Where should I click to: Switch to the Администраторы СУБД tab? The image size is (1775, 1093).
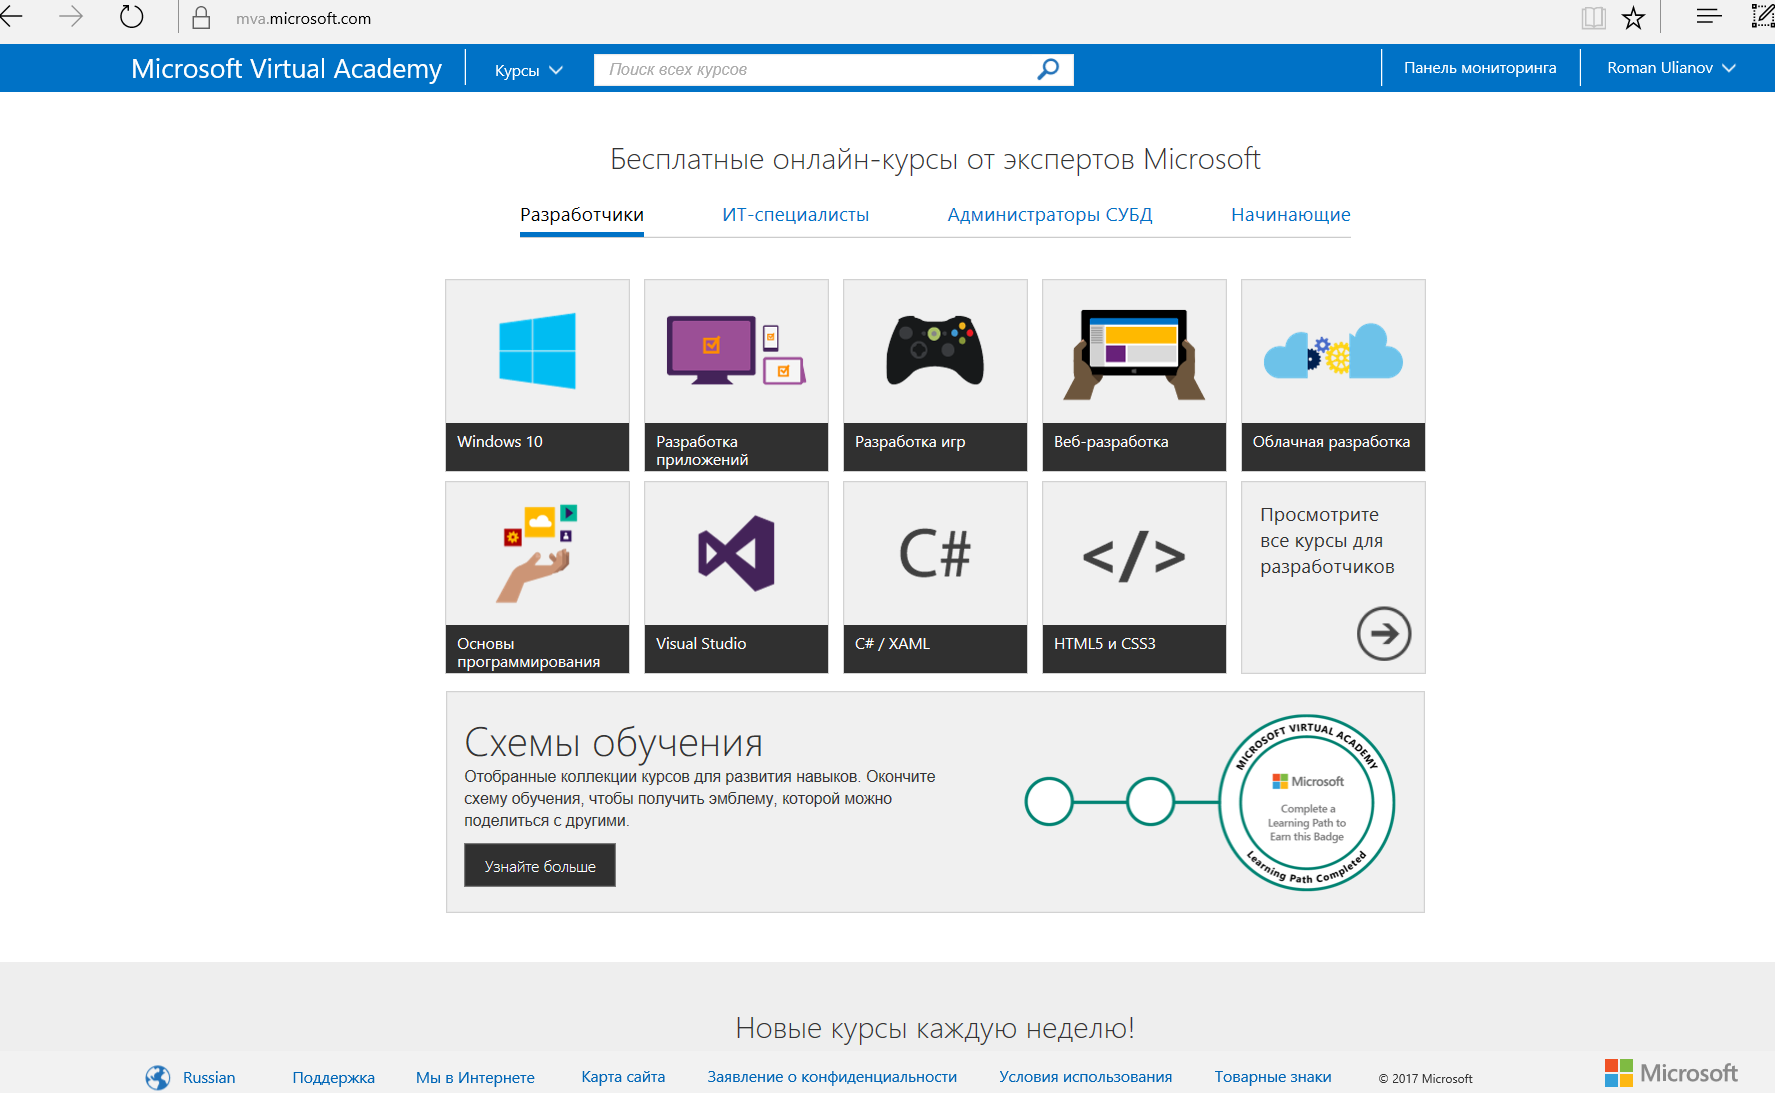1050,215
